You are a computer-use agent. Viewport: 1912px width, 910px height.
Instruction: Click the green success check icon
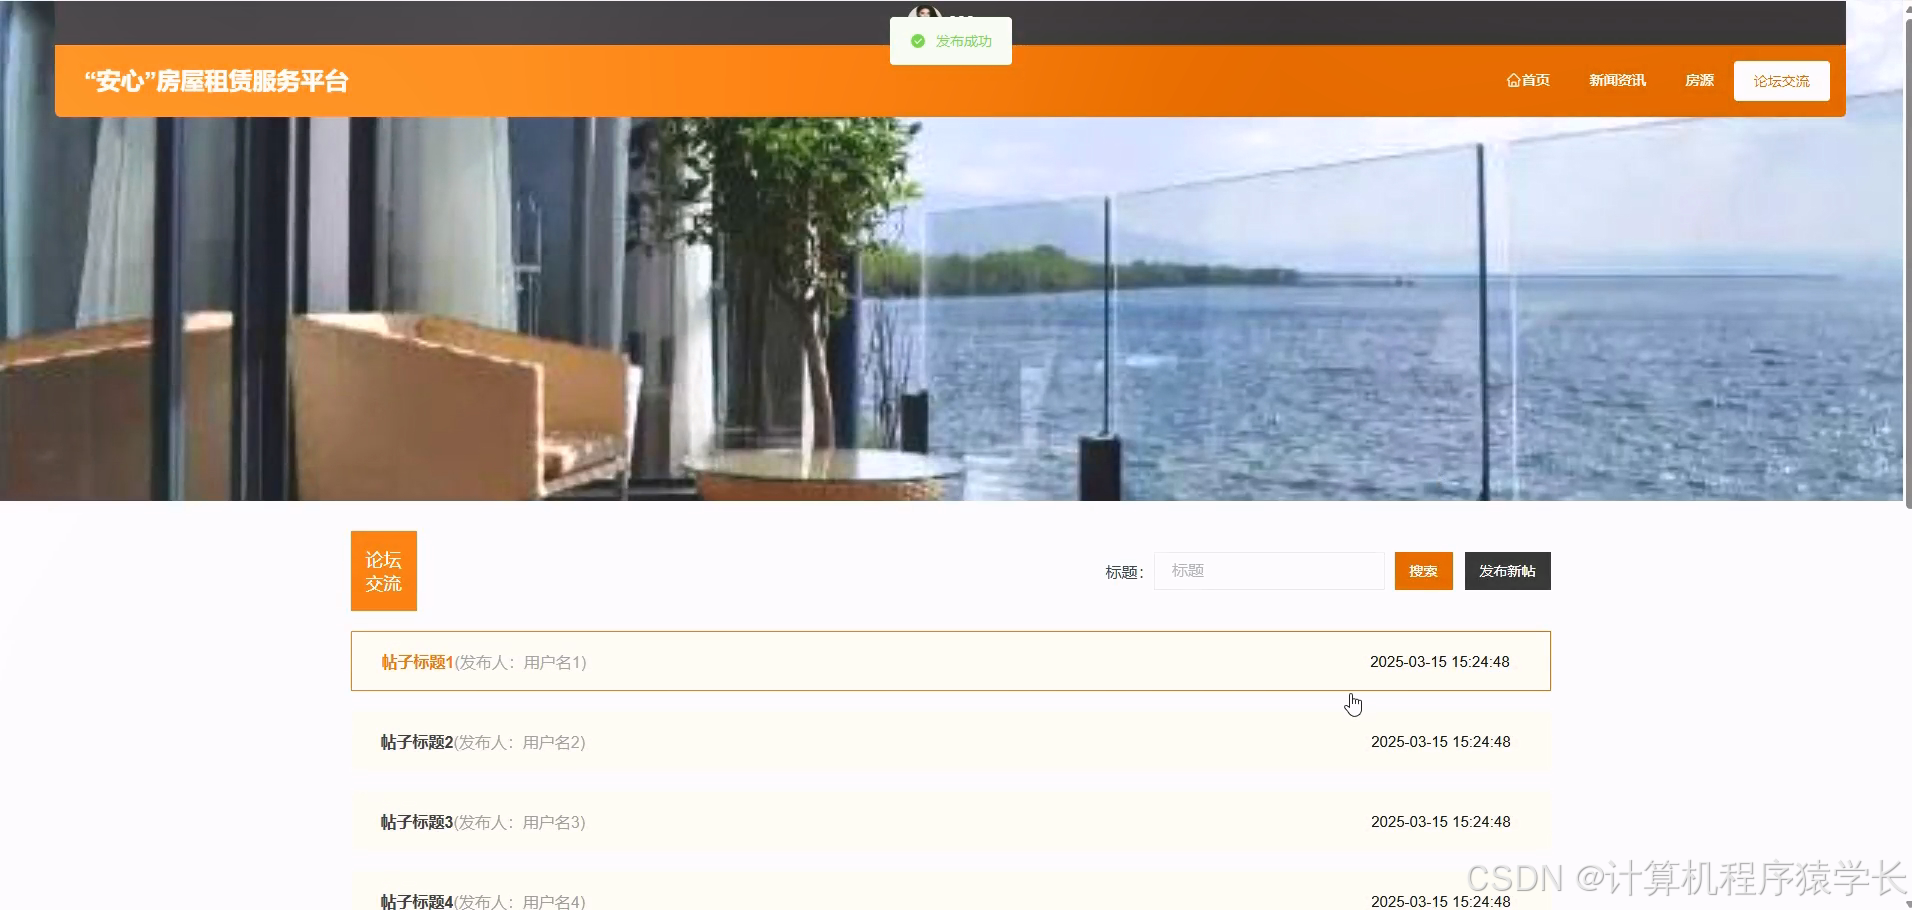[x=918, y=41]
